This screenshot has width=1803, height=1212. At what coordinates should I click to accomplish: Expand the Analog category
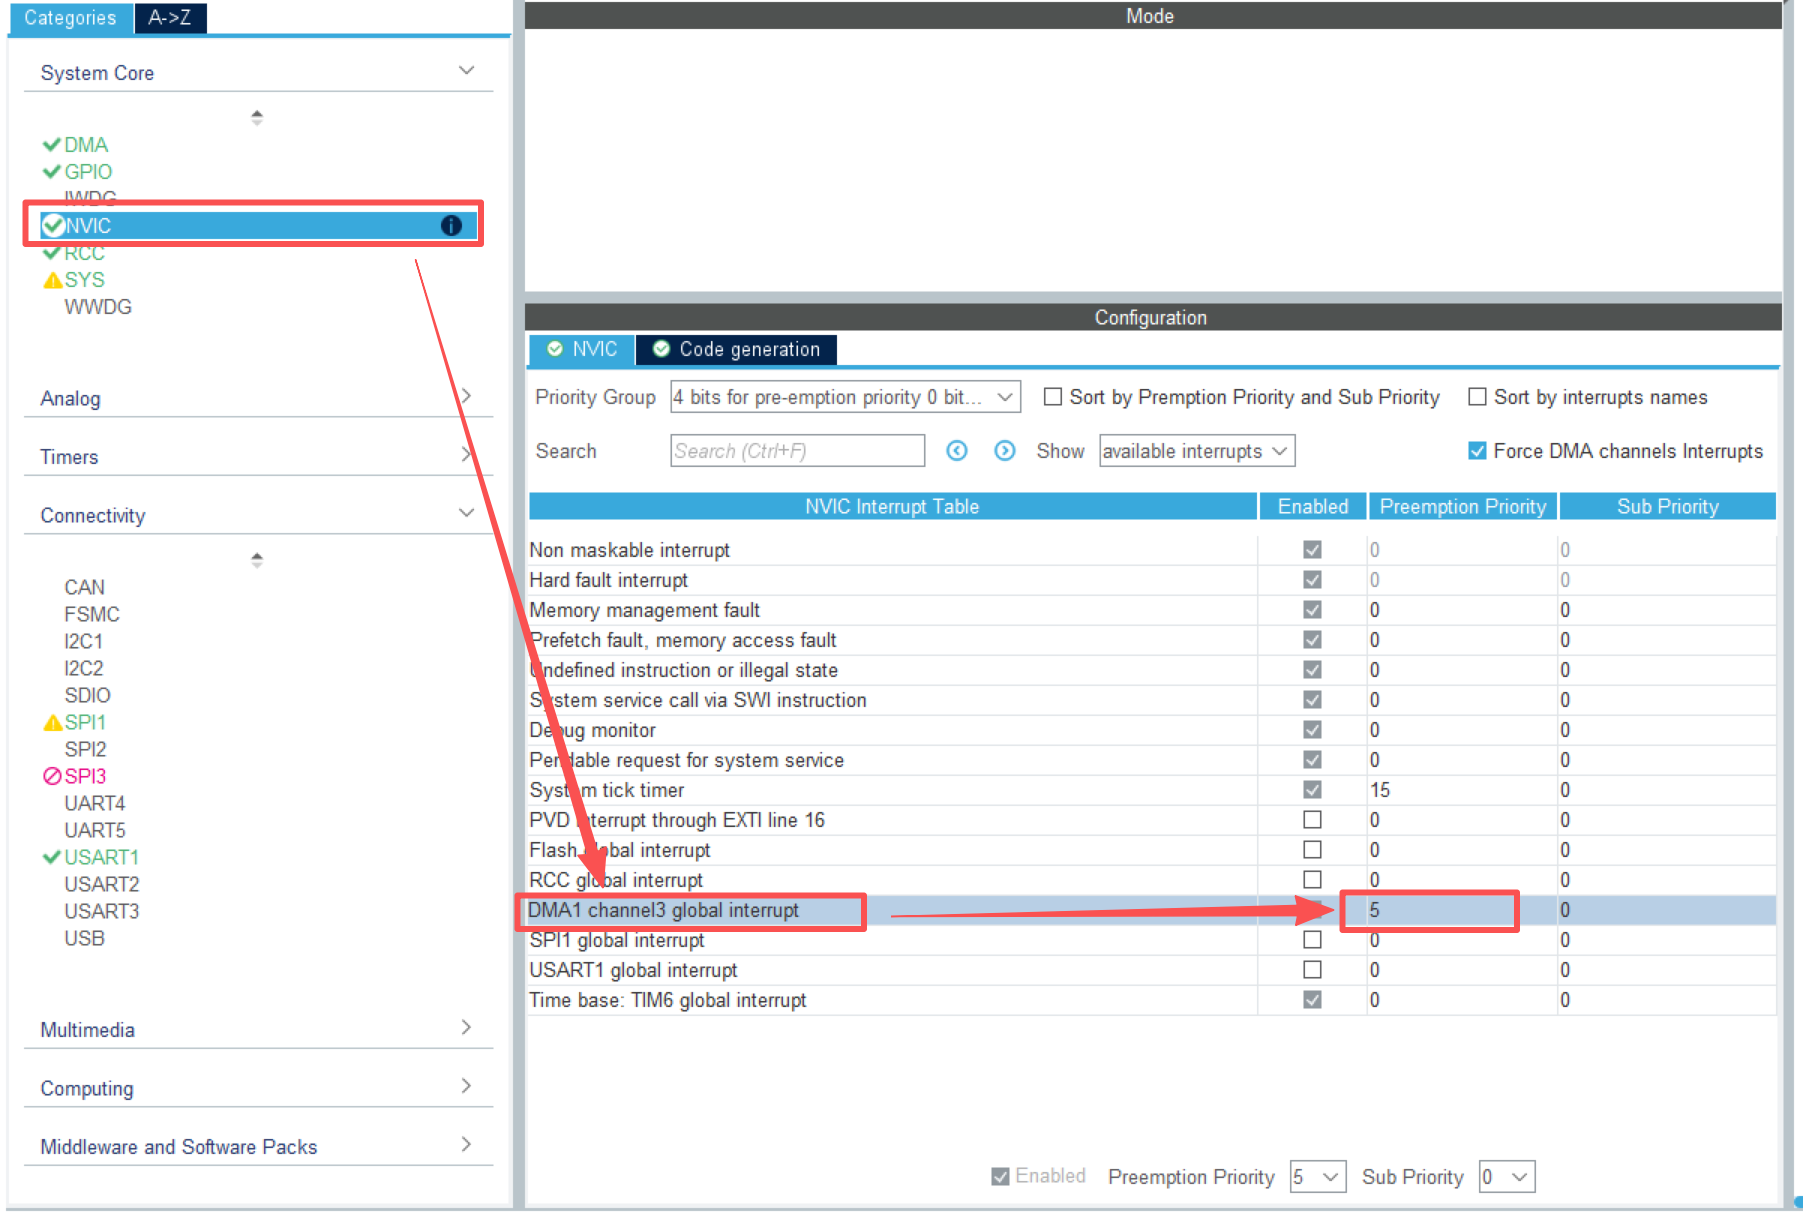pyautogui.click(x=257, y=398)
